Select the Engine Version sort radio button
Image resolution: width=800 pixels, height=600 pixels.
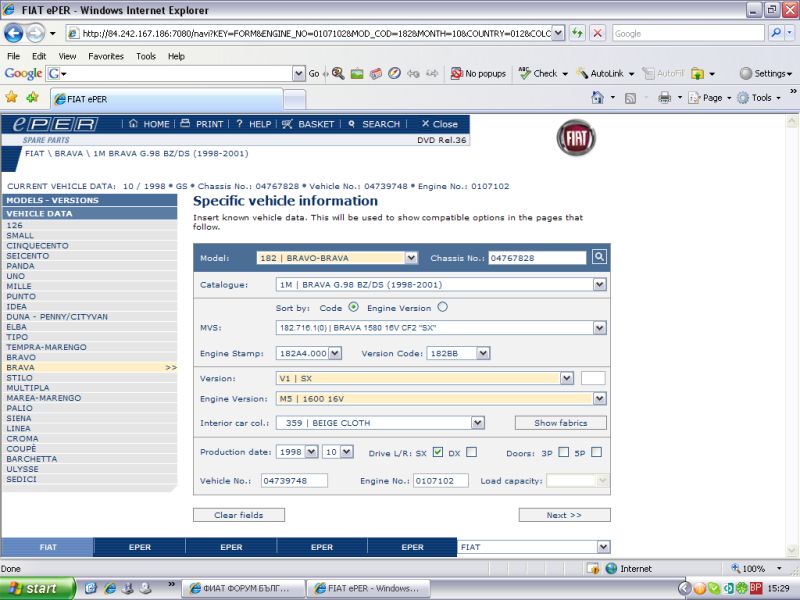(442, 307)
